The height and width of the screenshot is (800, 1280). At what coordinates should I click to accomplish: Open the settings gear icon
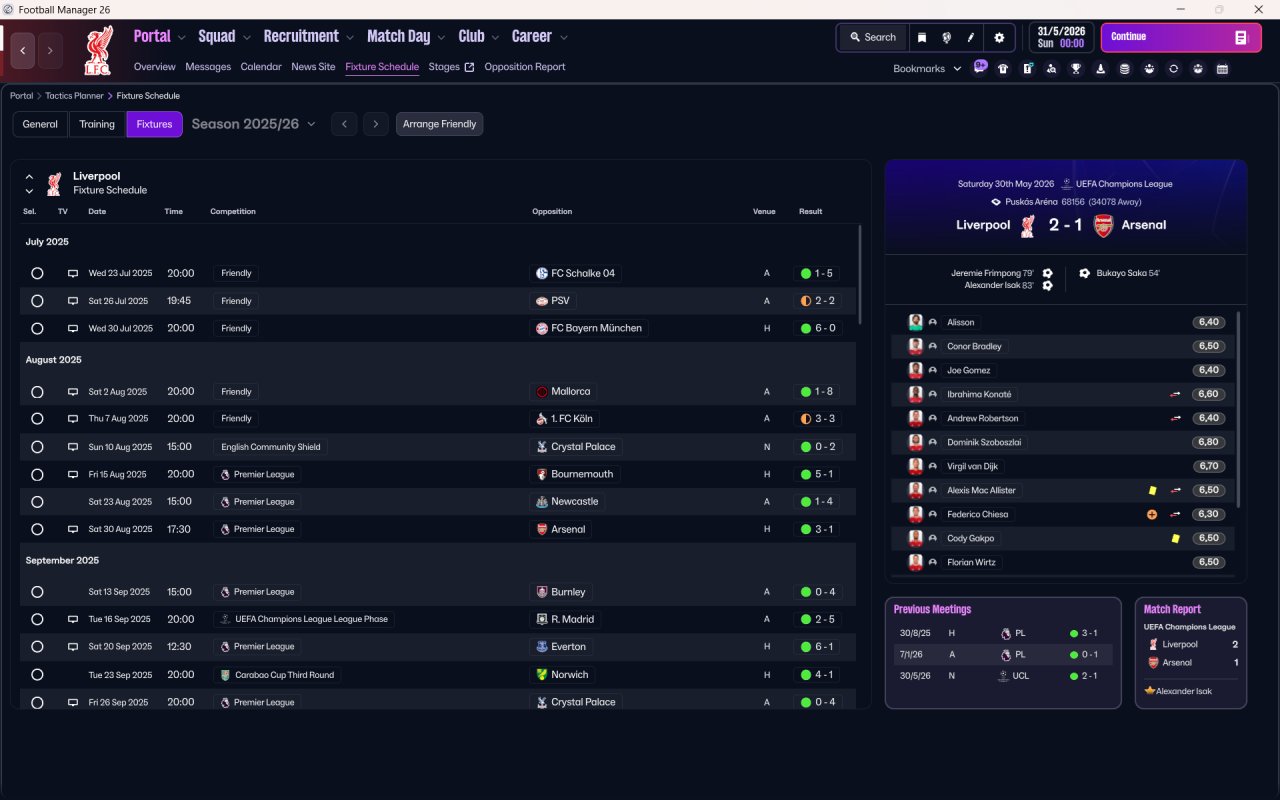pyautogui.click(x=998, y=37)
